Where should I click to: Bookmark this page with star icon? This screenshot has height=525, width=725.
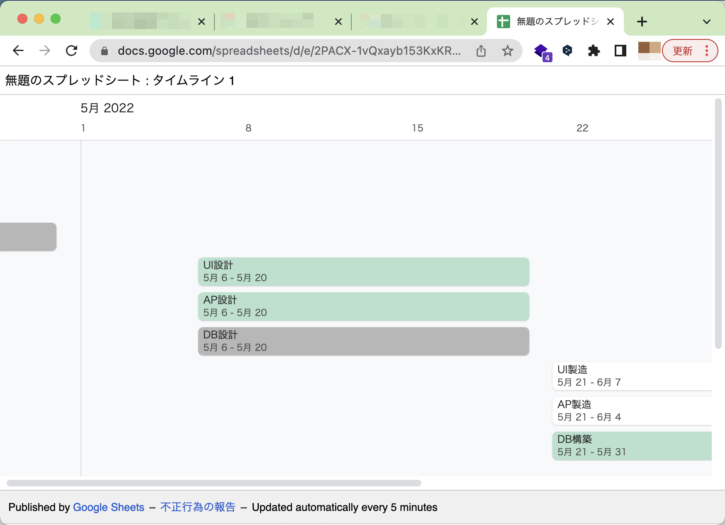click(507, 50)
